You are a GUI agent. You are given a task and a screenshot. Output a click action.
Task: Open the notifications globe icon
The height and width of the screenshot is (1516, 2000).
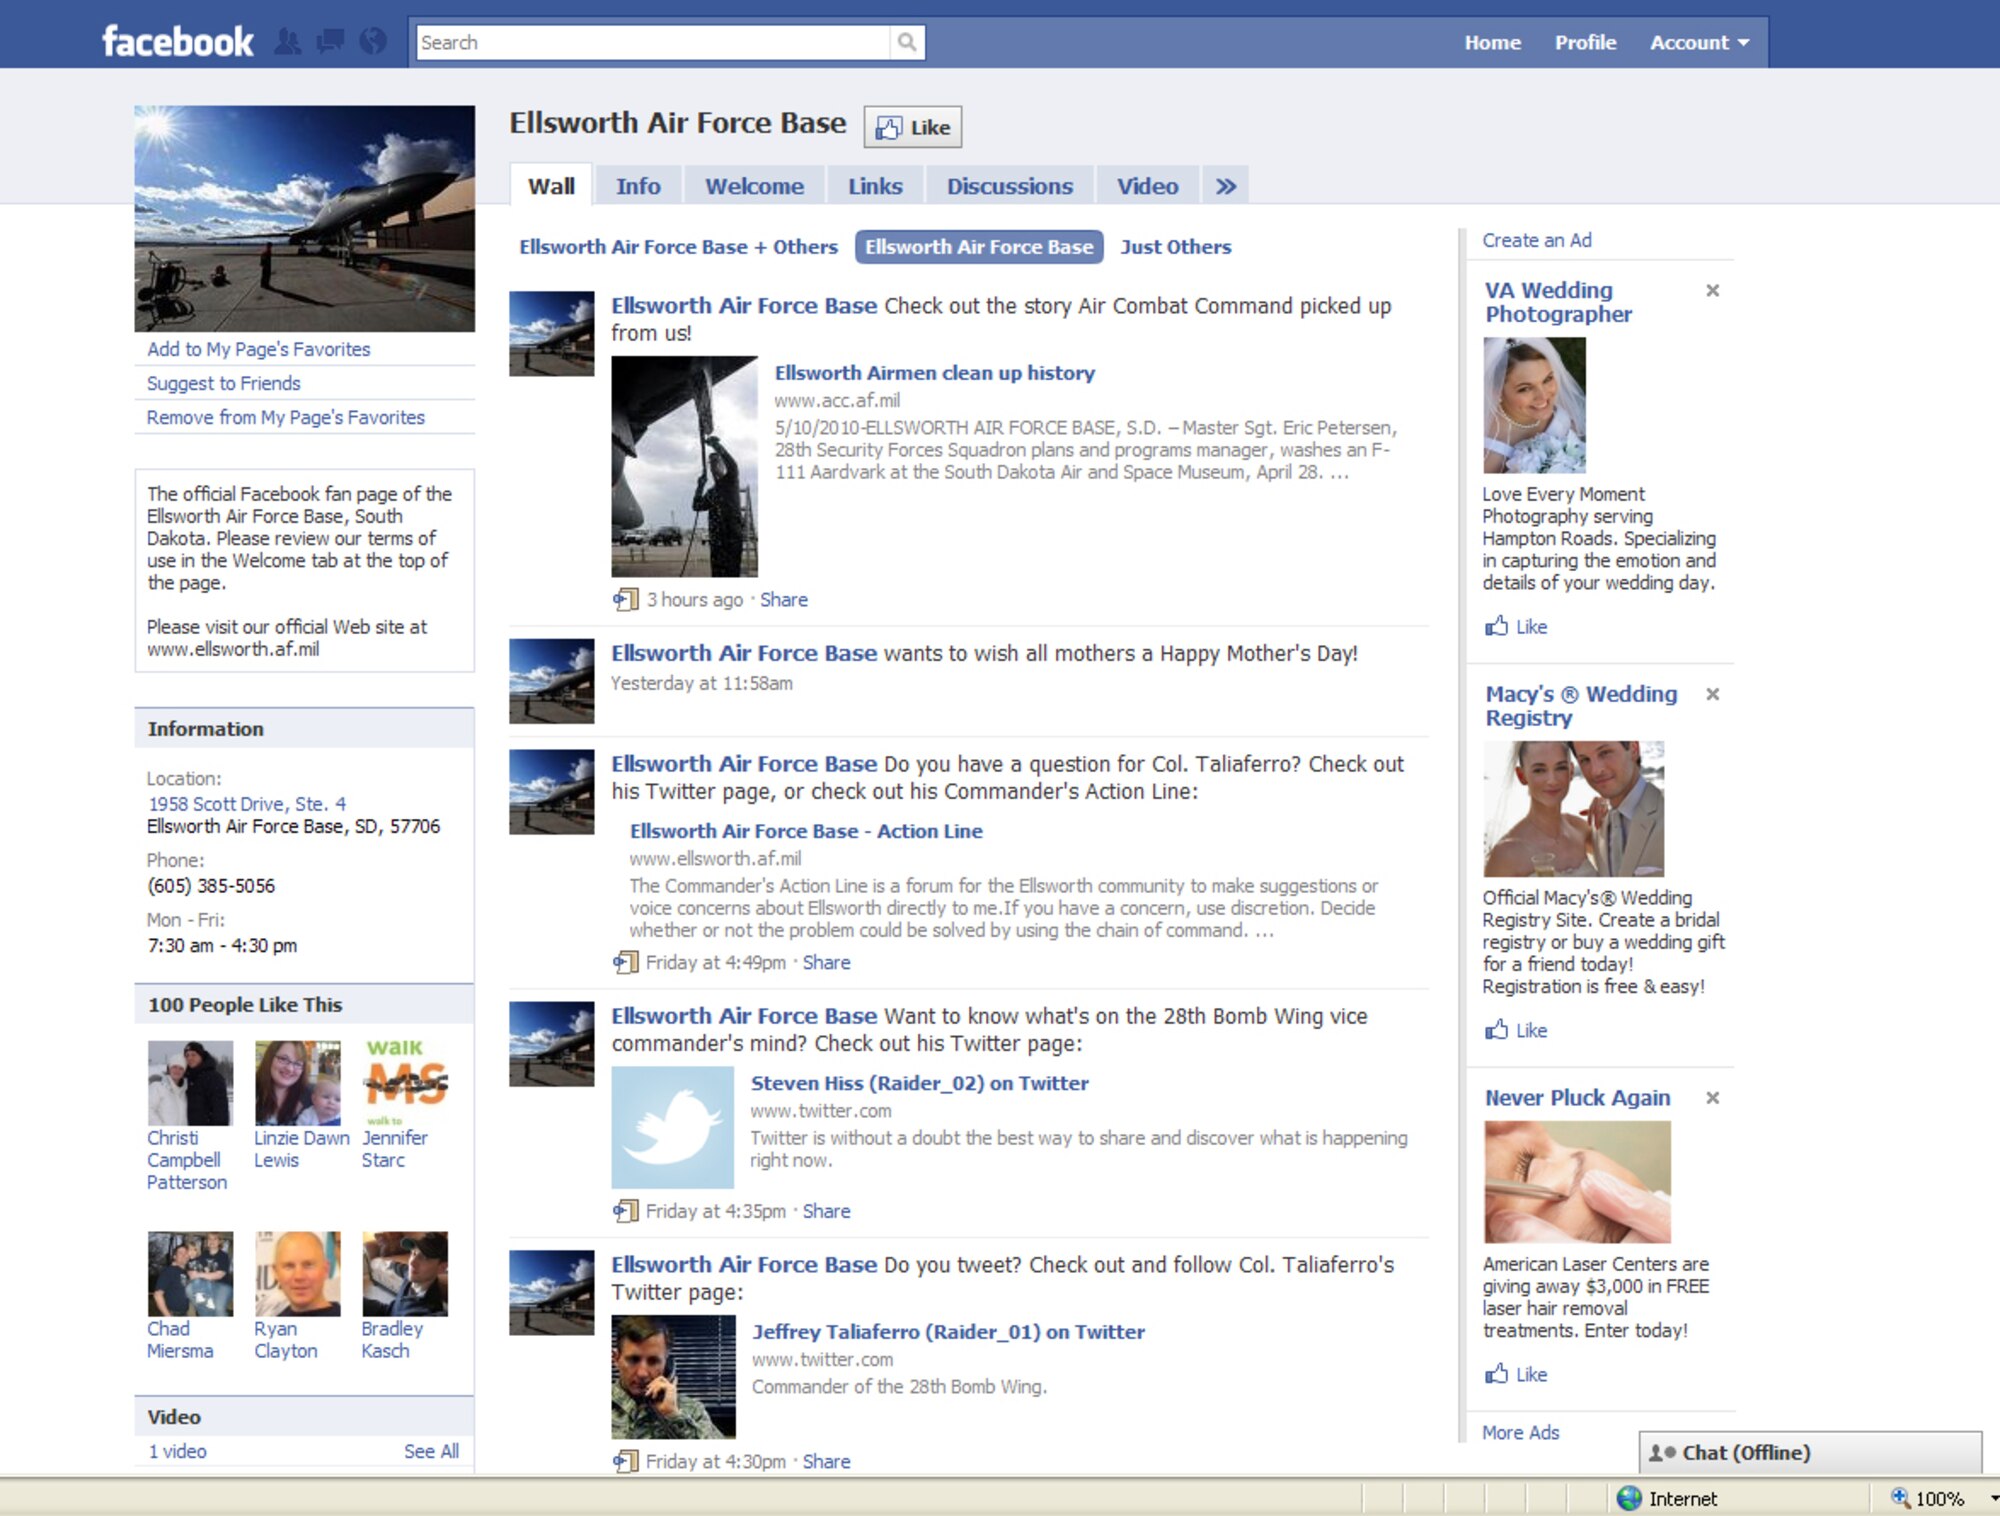(373, 42)
